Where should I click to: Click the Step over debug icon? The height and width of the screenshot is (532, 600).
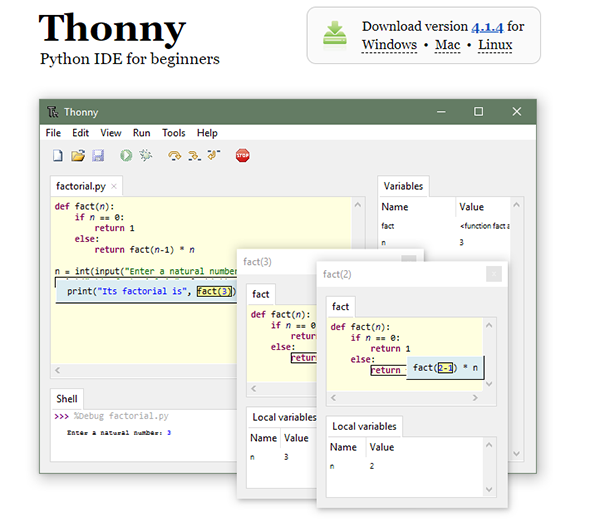coord(175,156)
